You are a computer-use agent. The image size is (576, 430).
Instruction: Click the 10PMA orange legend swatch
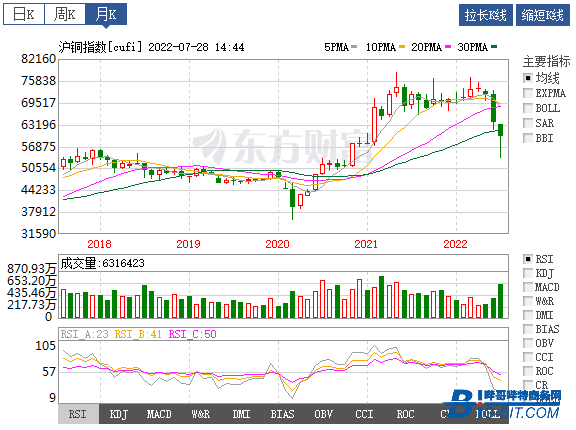click(402, 47)
